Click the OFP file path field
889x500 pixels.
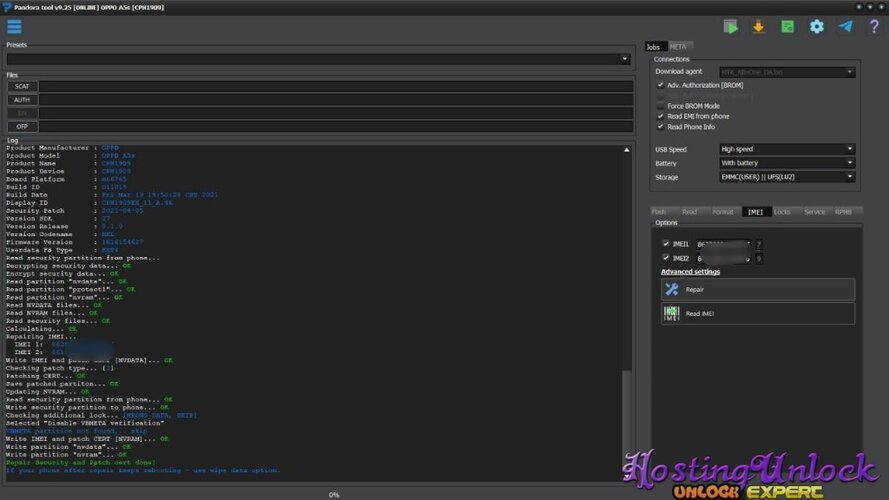pos(336,126)
